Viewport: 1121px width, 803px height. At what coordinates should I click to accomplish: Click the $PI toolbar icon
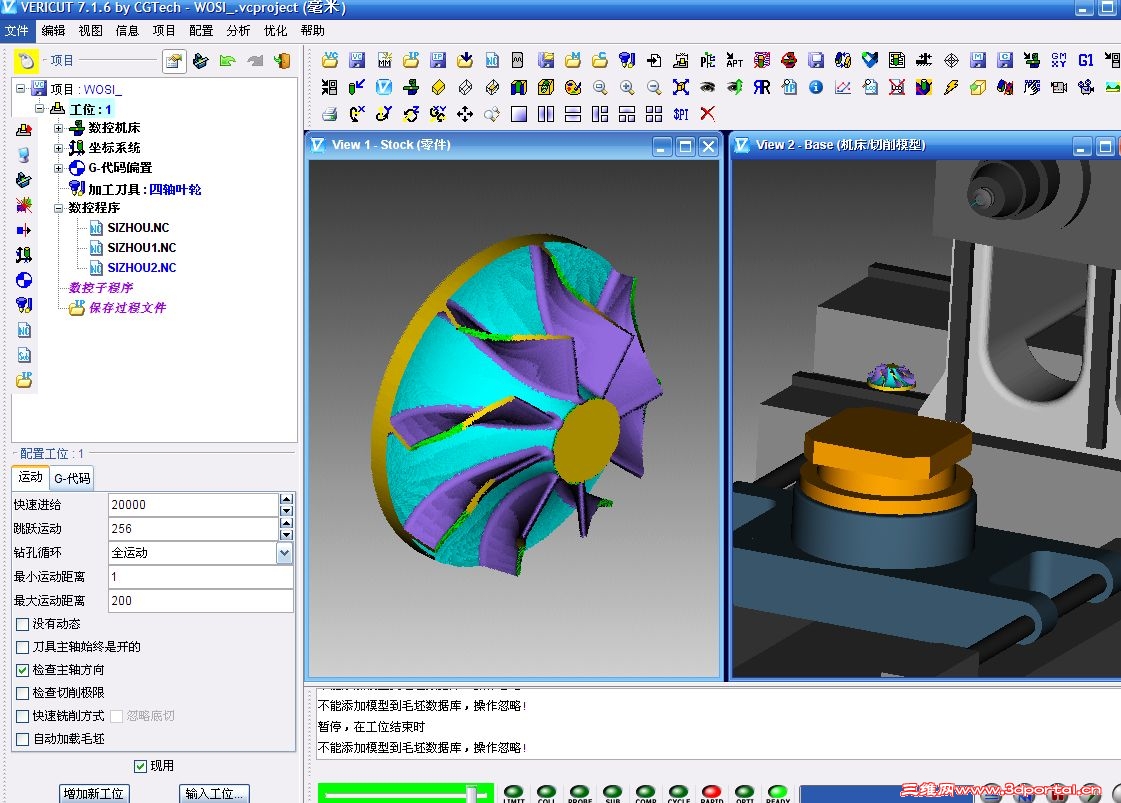[681, 114]
